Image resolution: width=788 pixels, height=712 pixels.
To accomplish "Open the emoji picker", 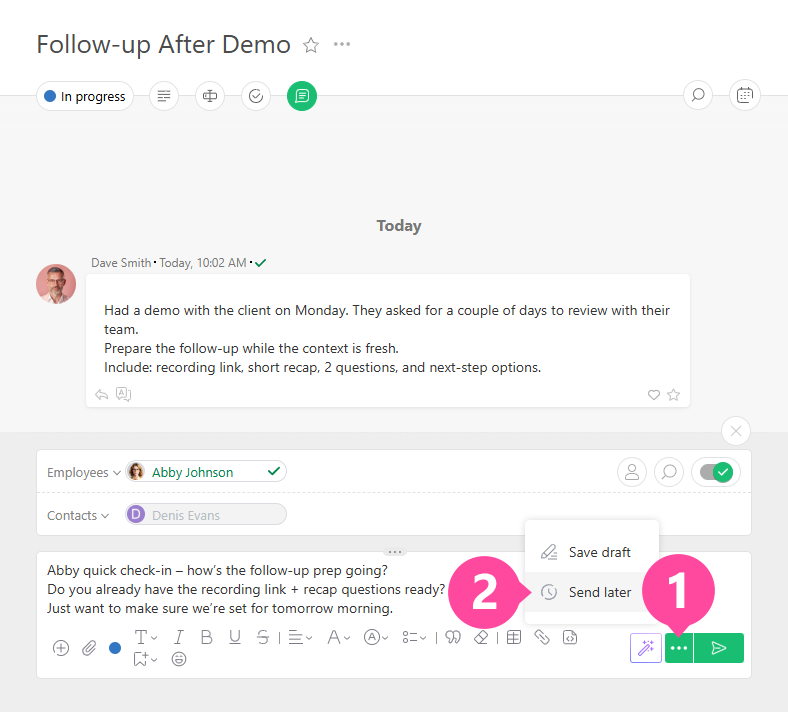I will pyautogui.click(x=179, y=659).
